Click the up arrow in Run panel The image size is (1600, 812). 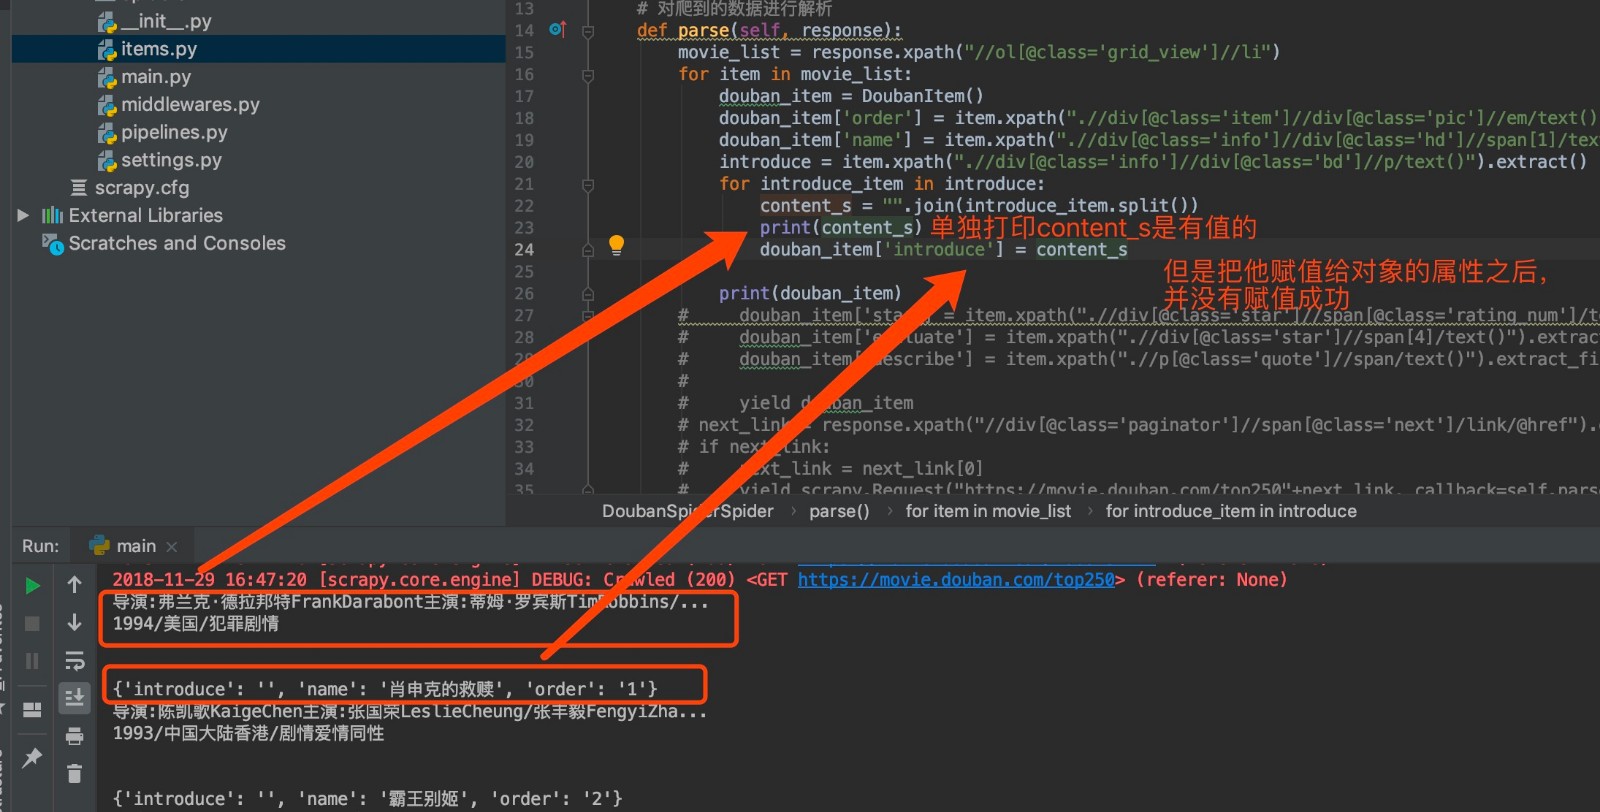[74, 585]
